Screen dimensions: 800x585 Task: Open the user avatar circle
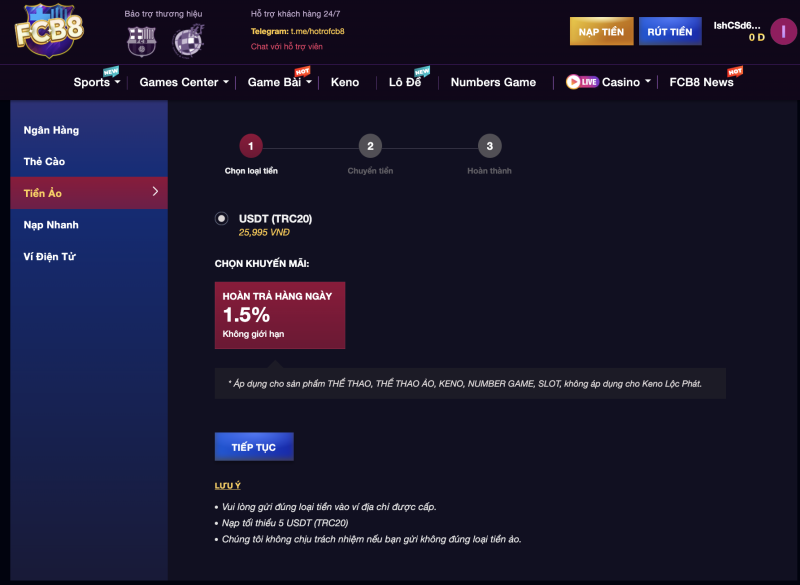pos(783,32)
